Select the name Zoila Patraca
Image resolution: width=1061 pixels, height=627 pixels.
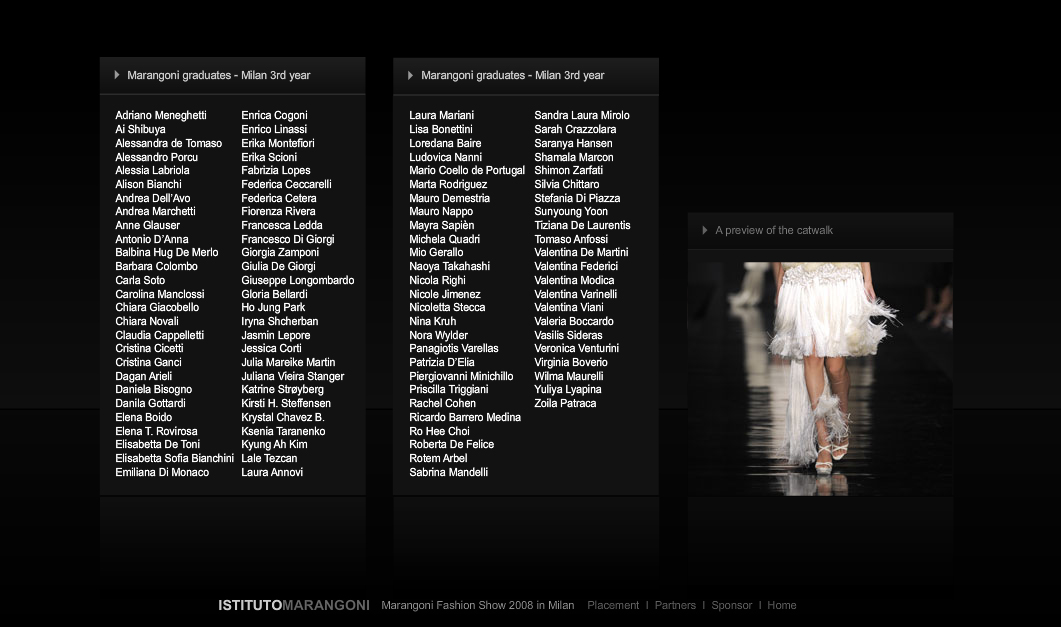pyautogui.click(x=565, y=403)
